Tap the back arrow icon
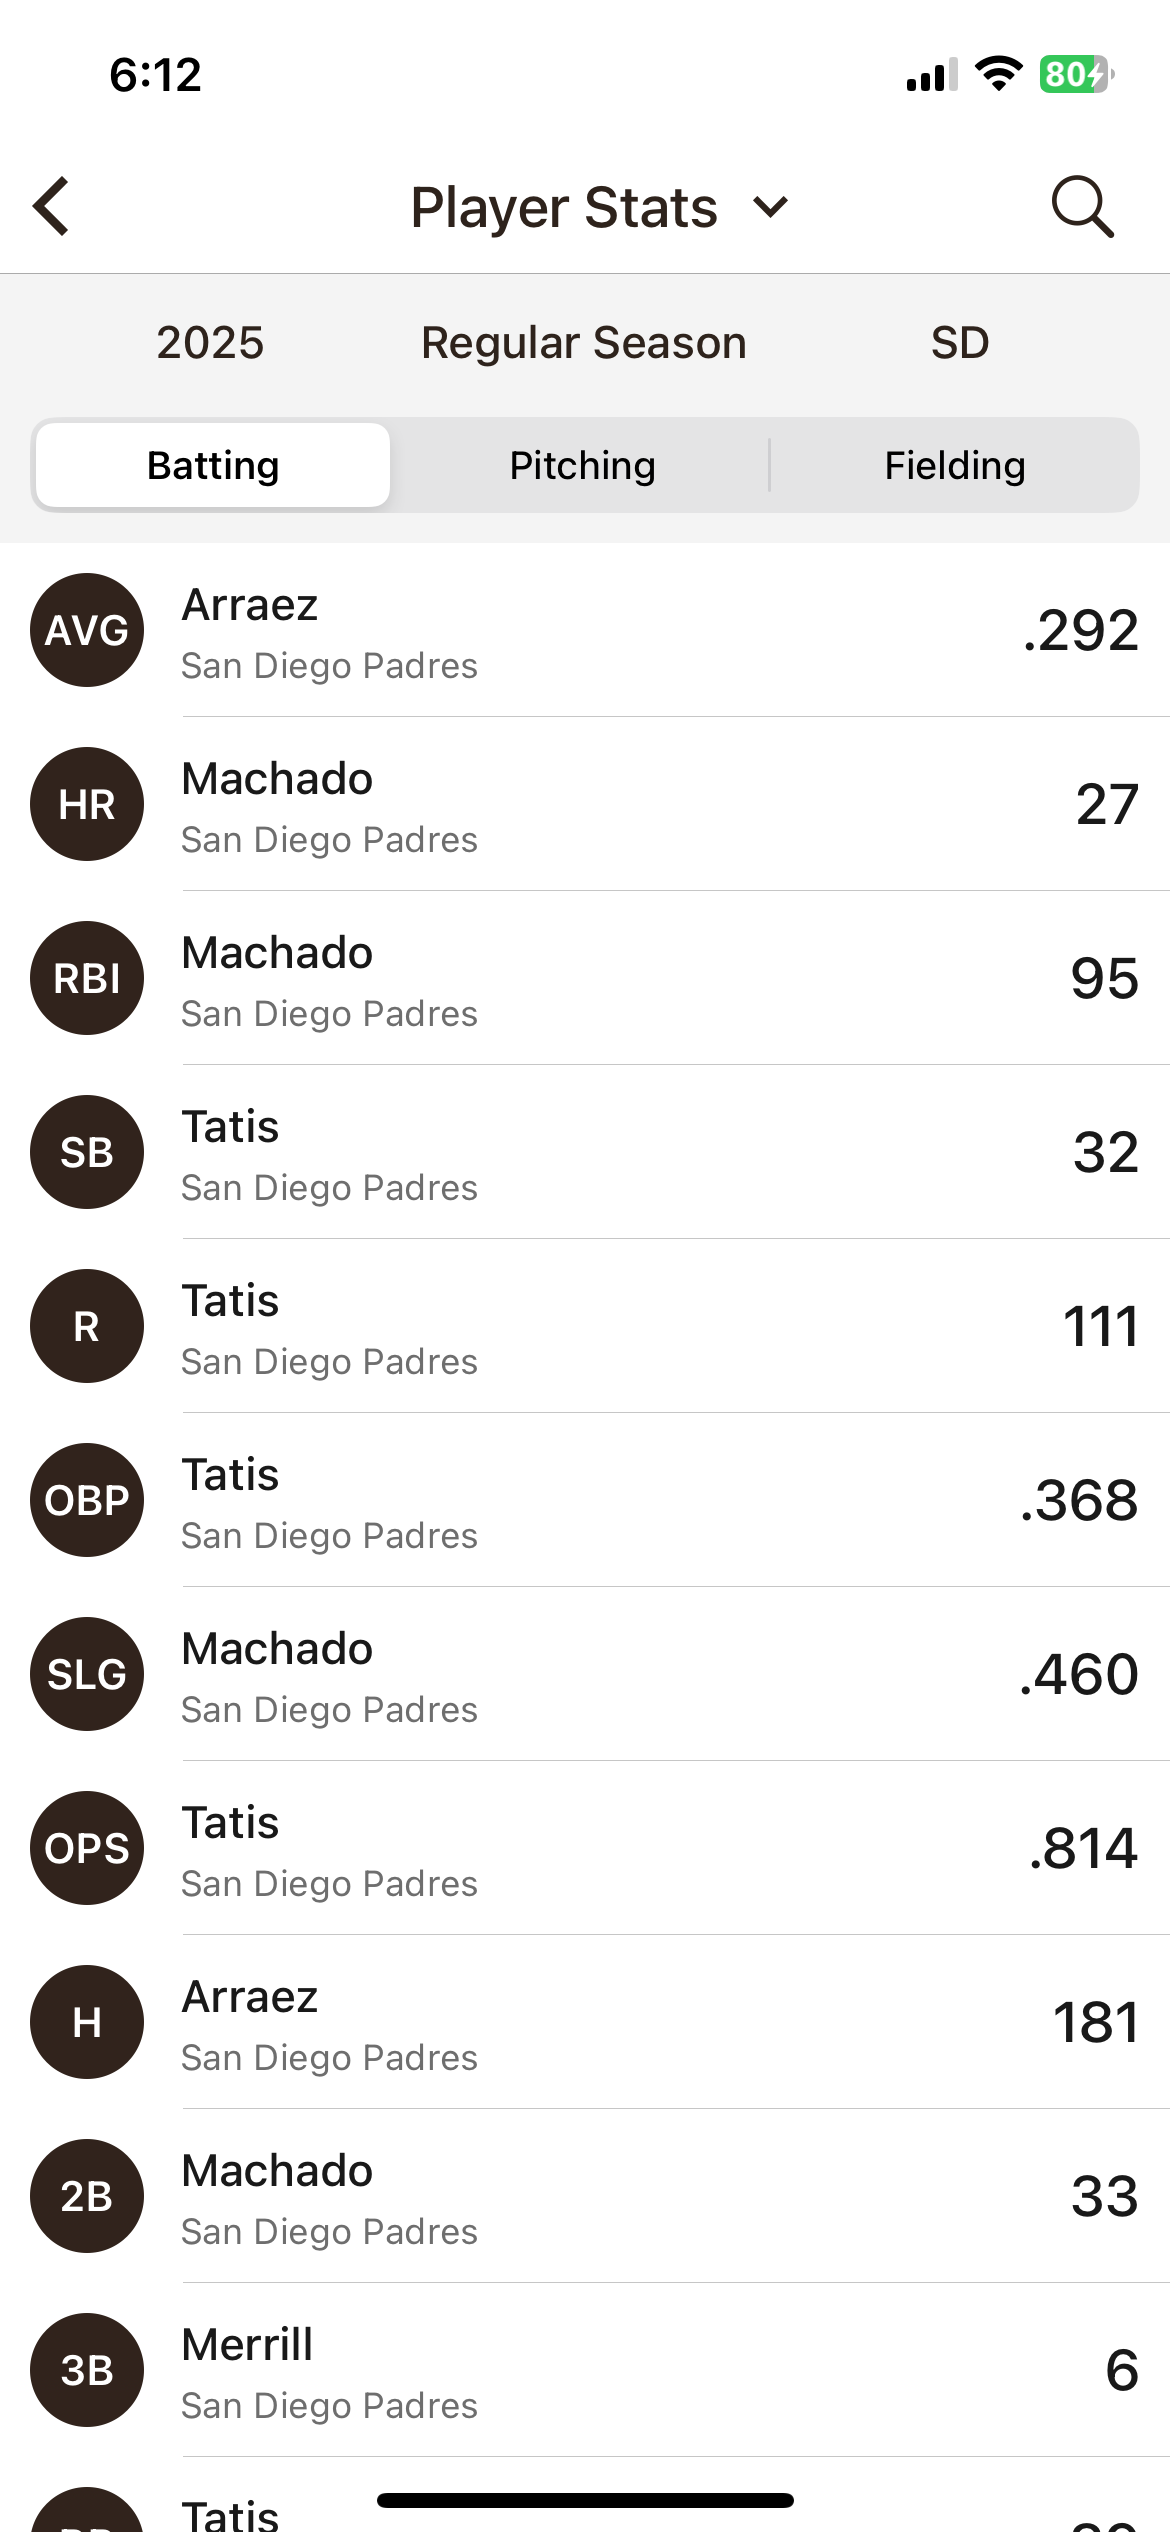This screenshot has height=2532, width=1170. [52, 207]
